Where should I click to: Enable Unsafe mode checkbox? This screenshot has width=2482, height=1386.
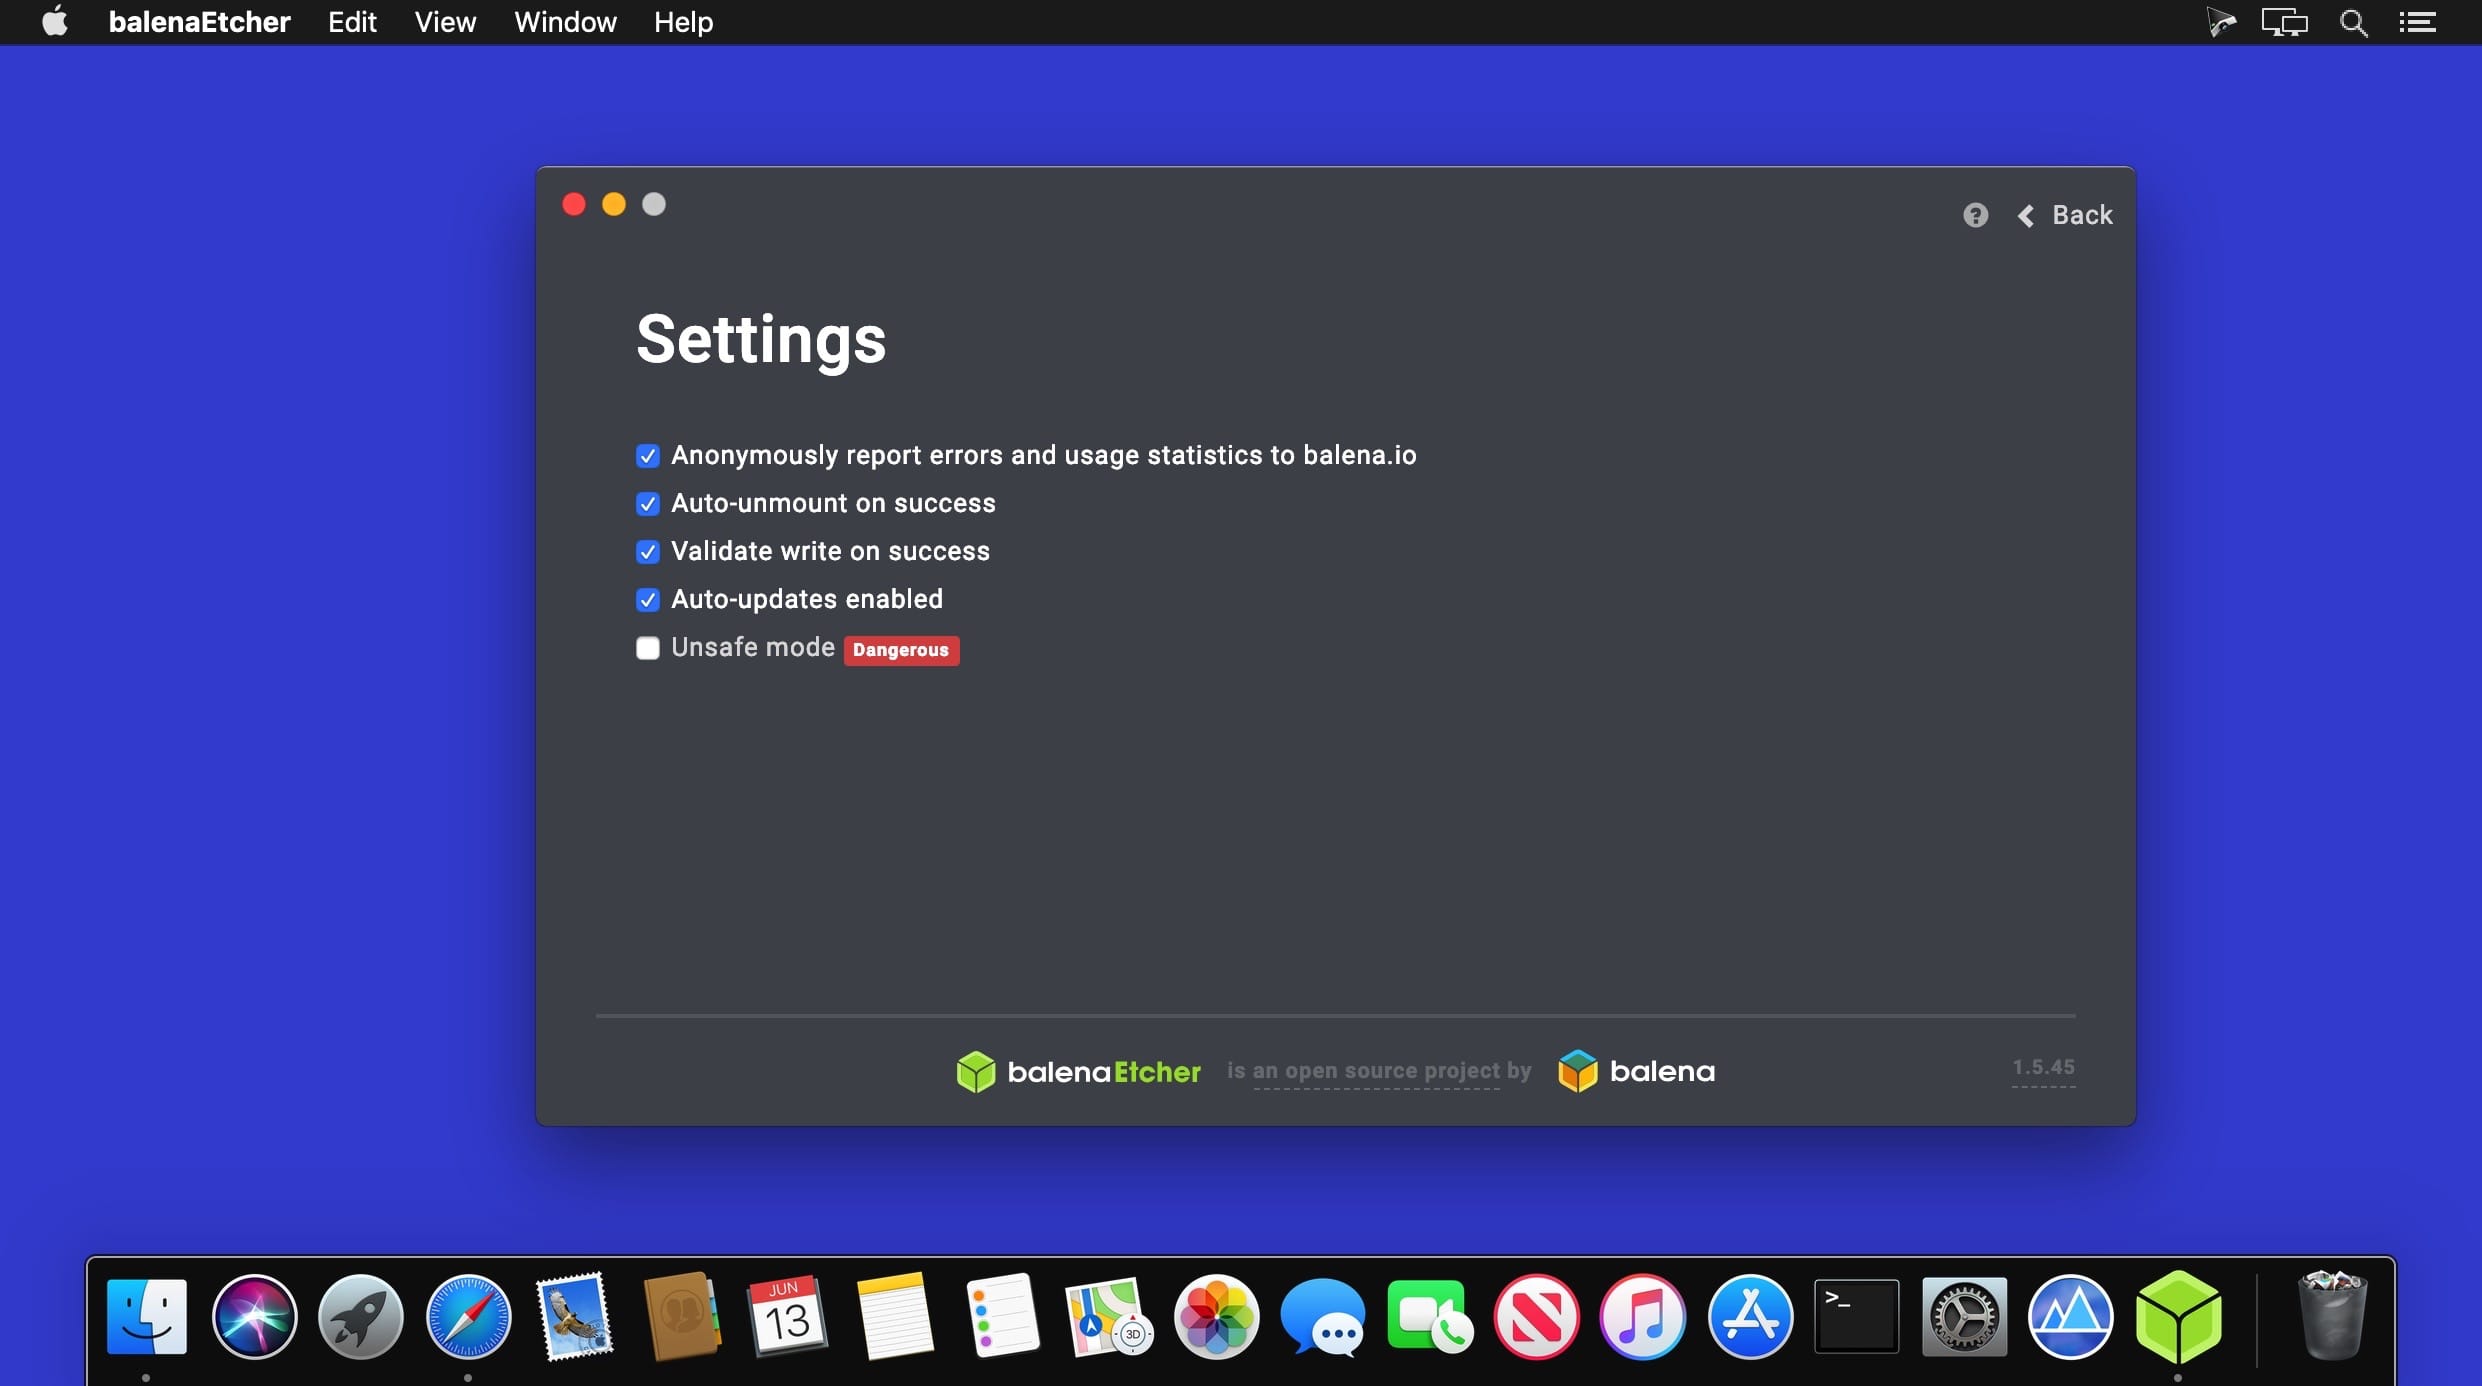(648, 648)
